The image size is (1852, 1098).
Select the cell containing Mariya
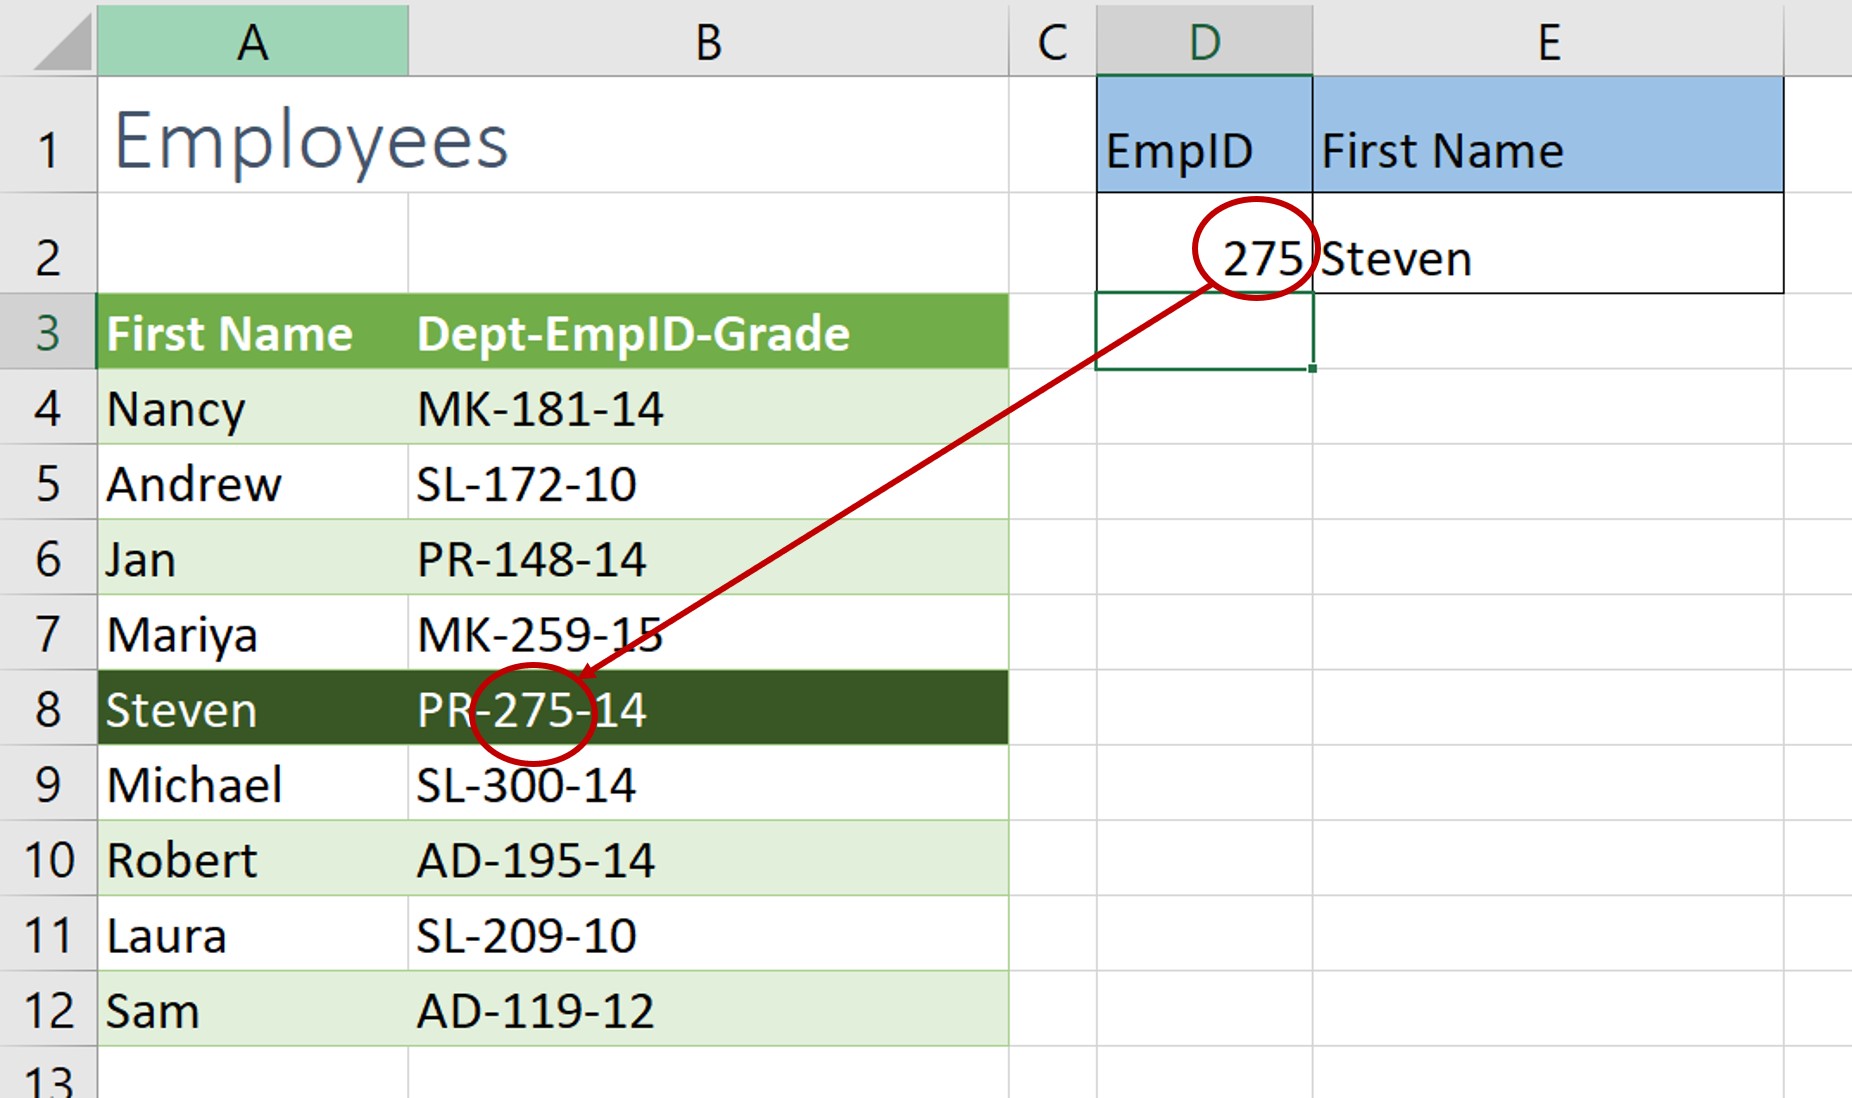(x=253, y=632)
